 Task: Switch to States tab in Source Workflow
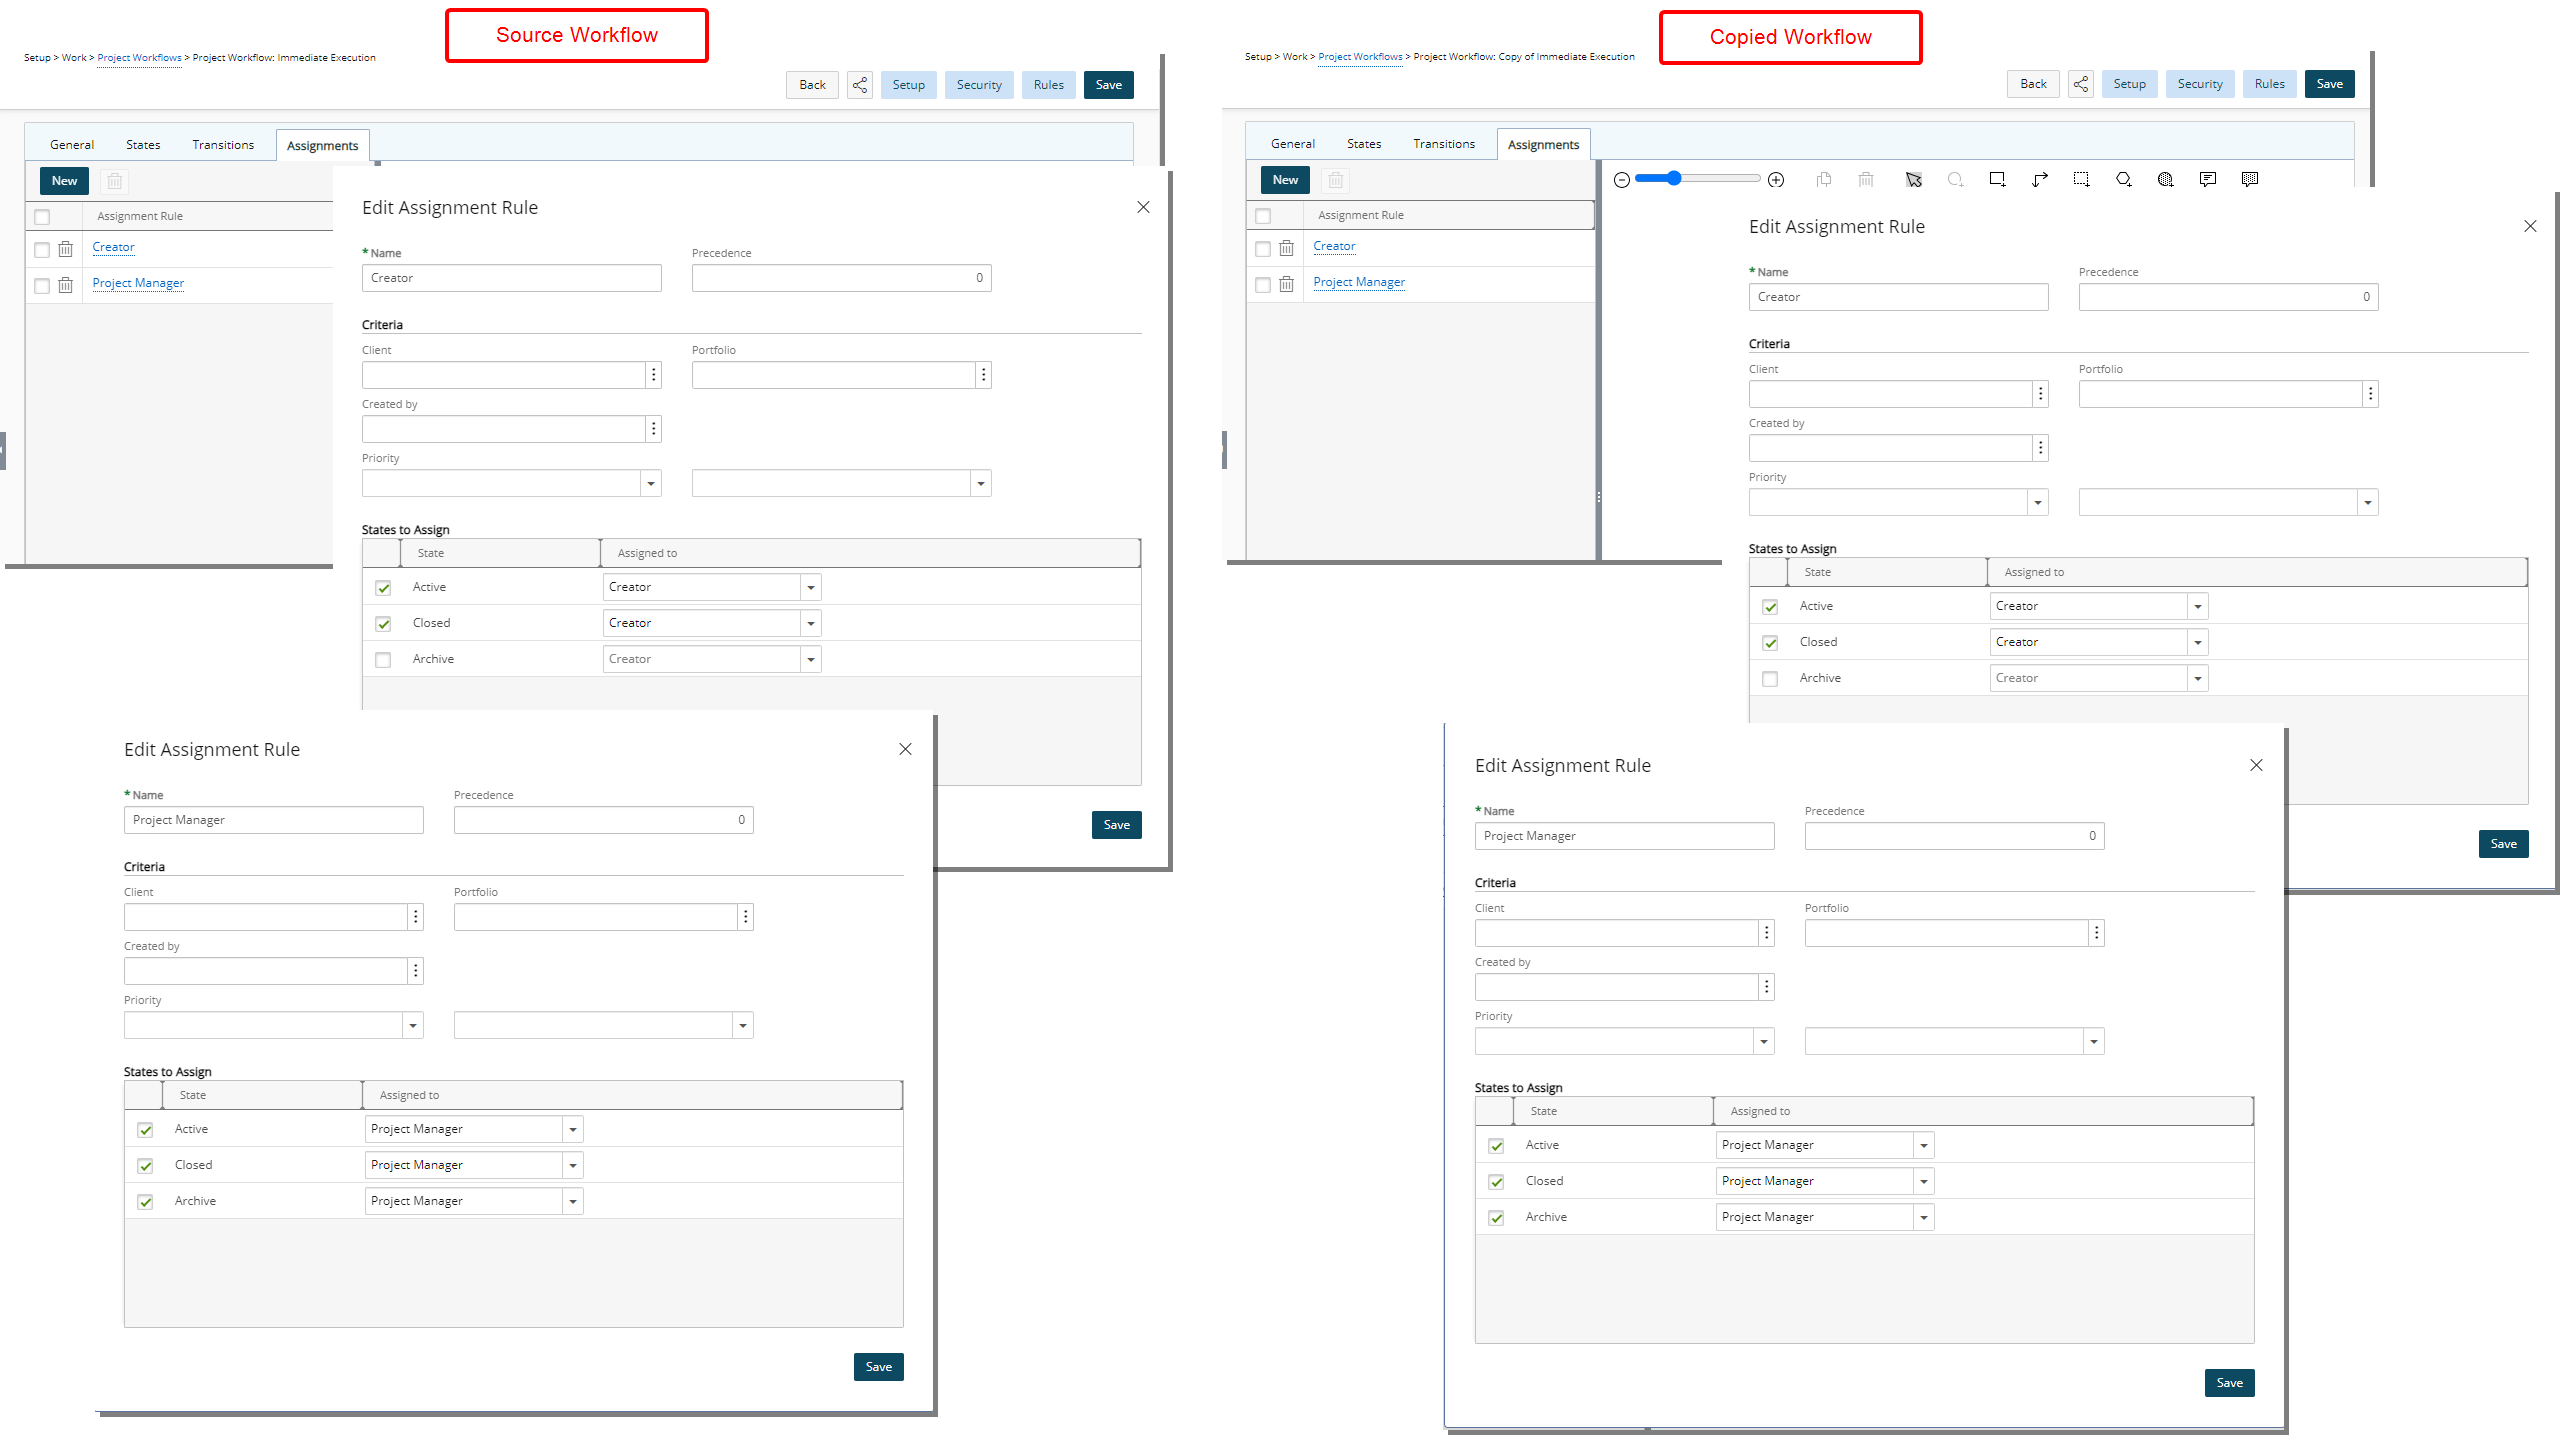(x=143, y=145)
